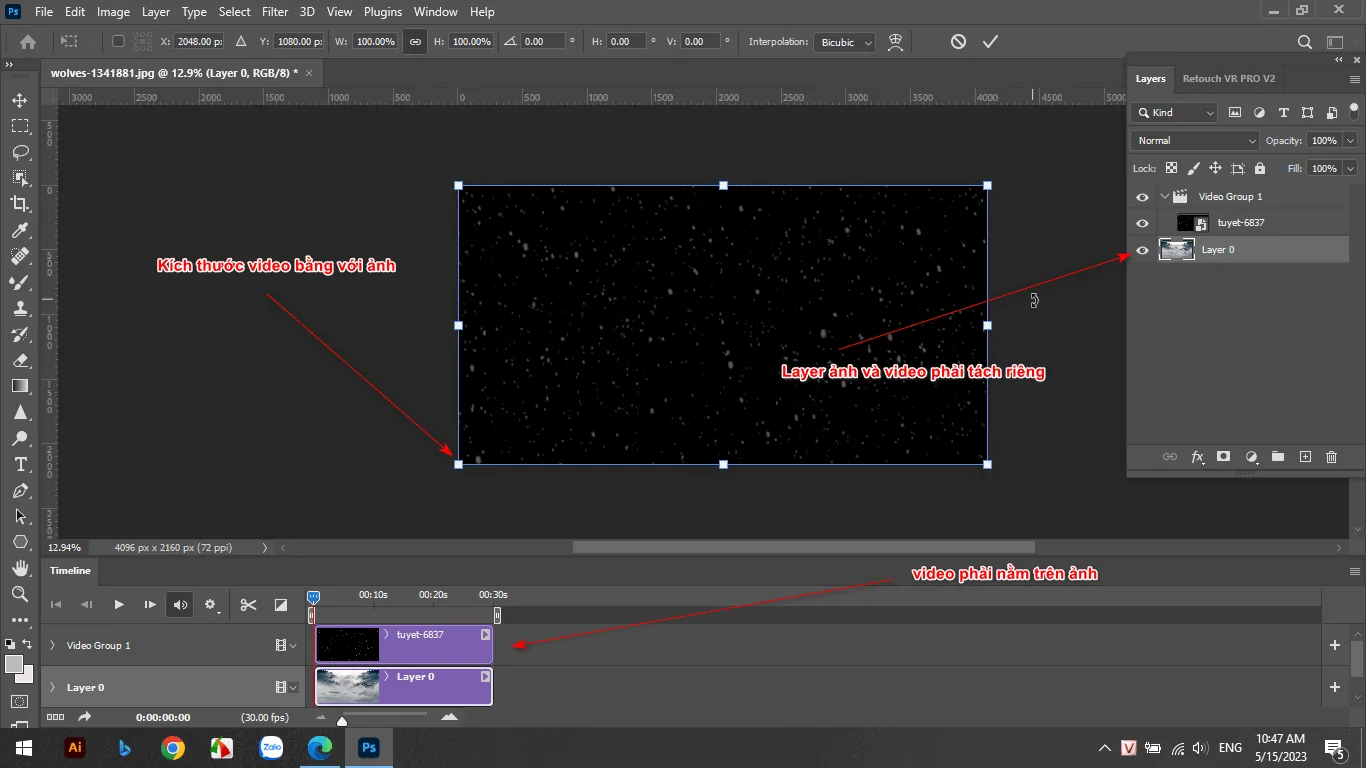1366x768 pixels.
Task: Switch to the Retouch VR PRO V2 tab
Action: pyautogui.click(x=1229, y=78)
